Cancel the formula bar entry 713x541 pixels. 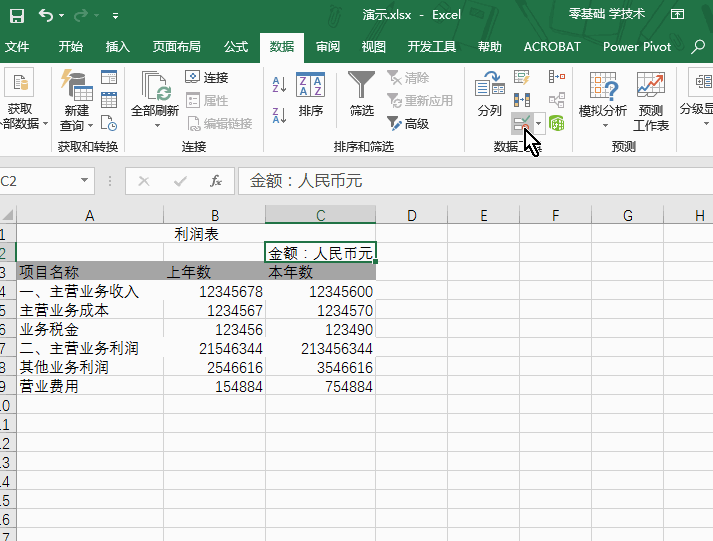pyautogui.click(x=144, y=181)
